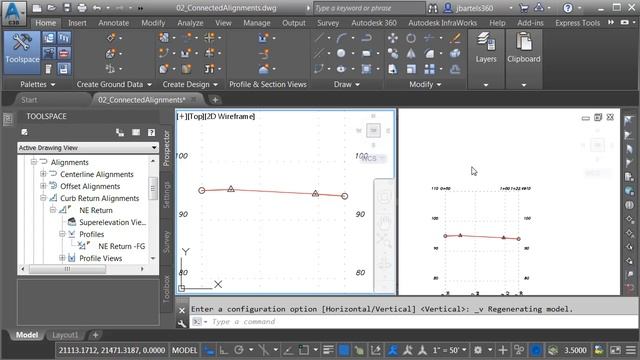Select the Rectangle tool in Draw panel
Viewport: 640px width, 360px height.
(366, 53)
